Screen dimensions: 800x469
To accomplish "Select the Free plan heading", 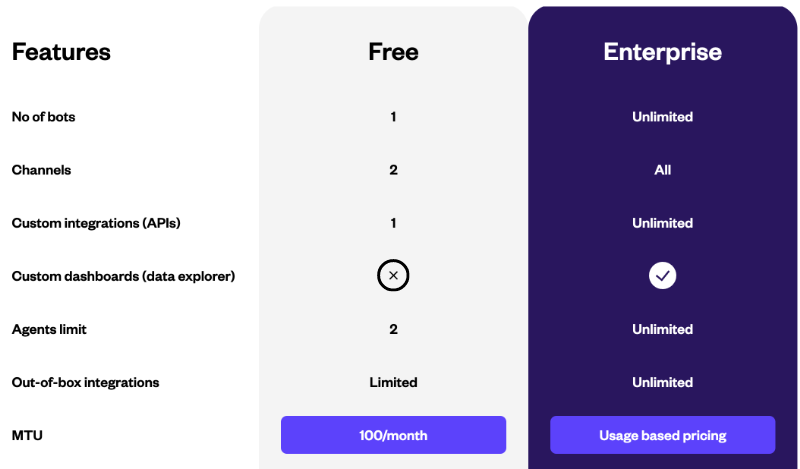I will coord(393,52).
